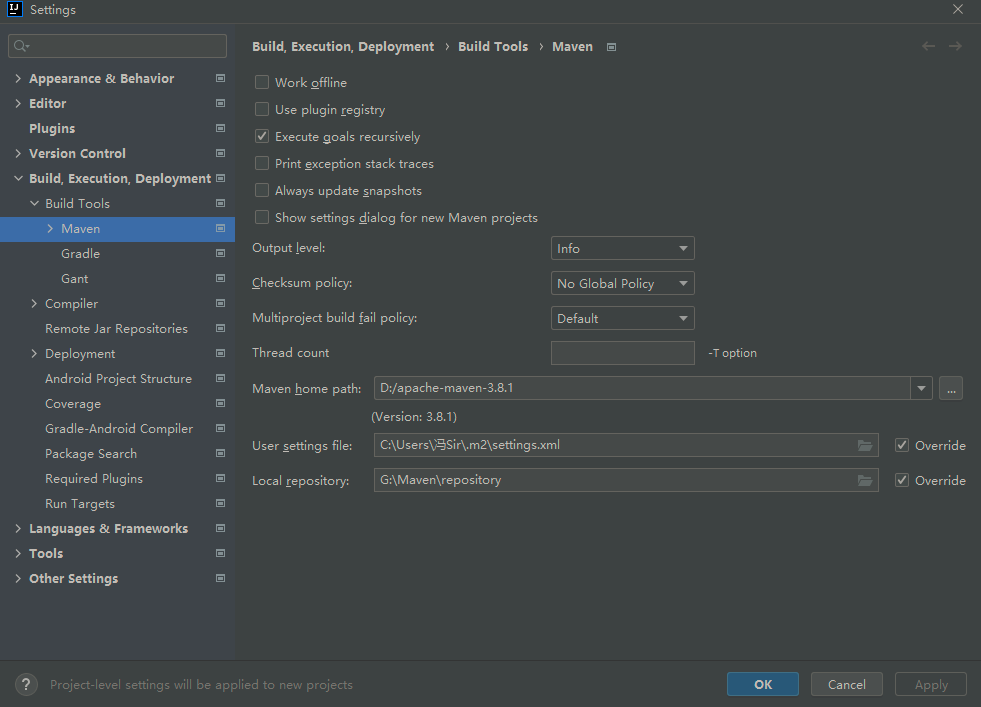This screenshot has width=981, height=707.
Task: Click the project-level icon beside Tools
Action: click(x=220, y=554)
